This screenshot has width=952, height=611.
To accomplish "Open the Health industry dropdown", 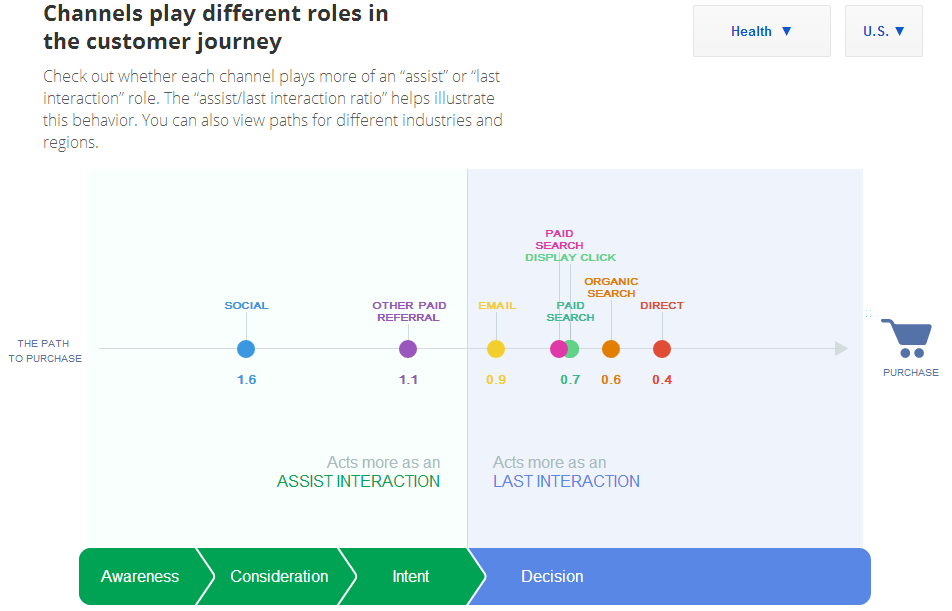I will click(x=761, y=31).
